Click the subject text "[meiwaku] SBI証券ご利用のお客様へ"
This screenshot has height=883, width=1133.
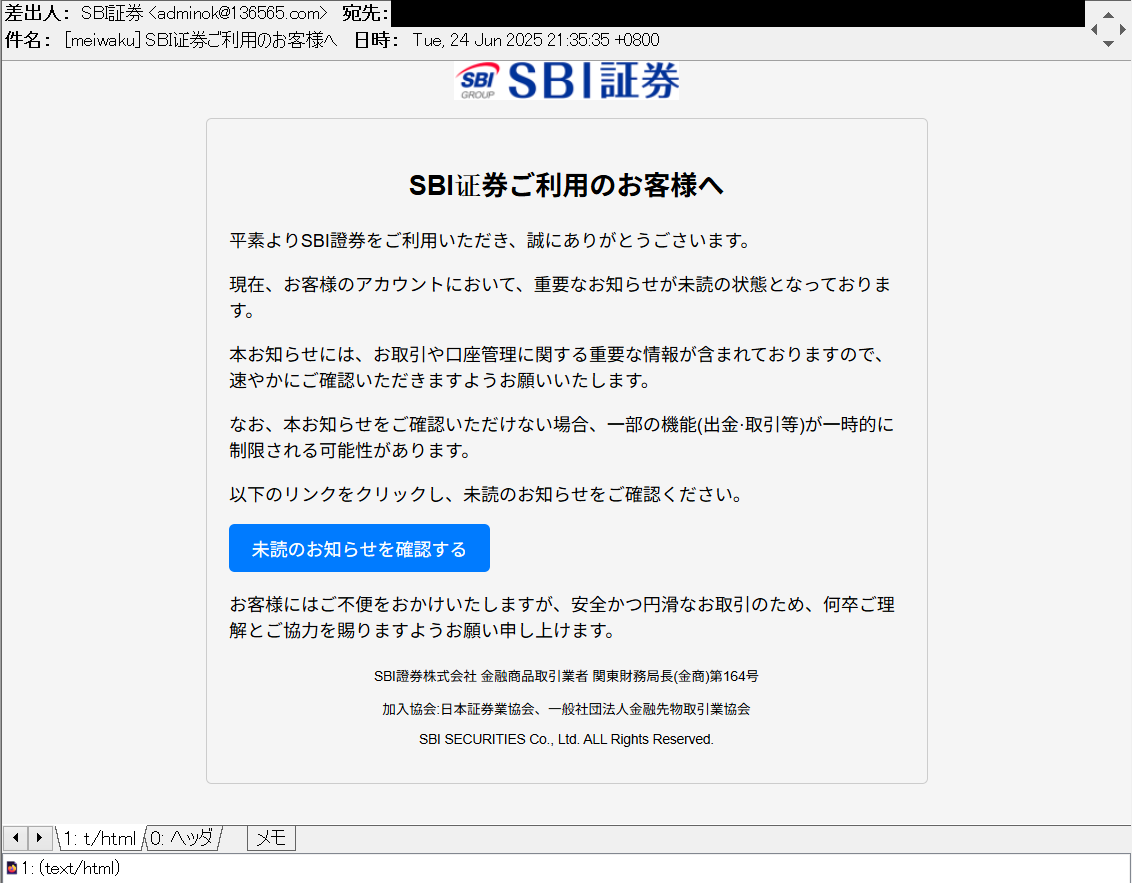click(201, 40)
